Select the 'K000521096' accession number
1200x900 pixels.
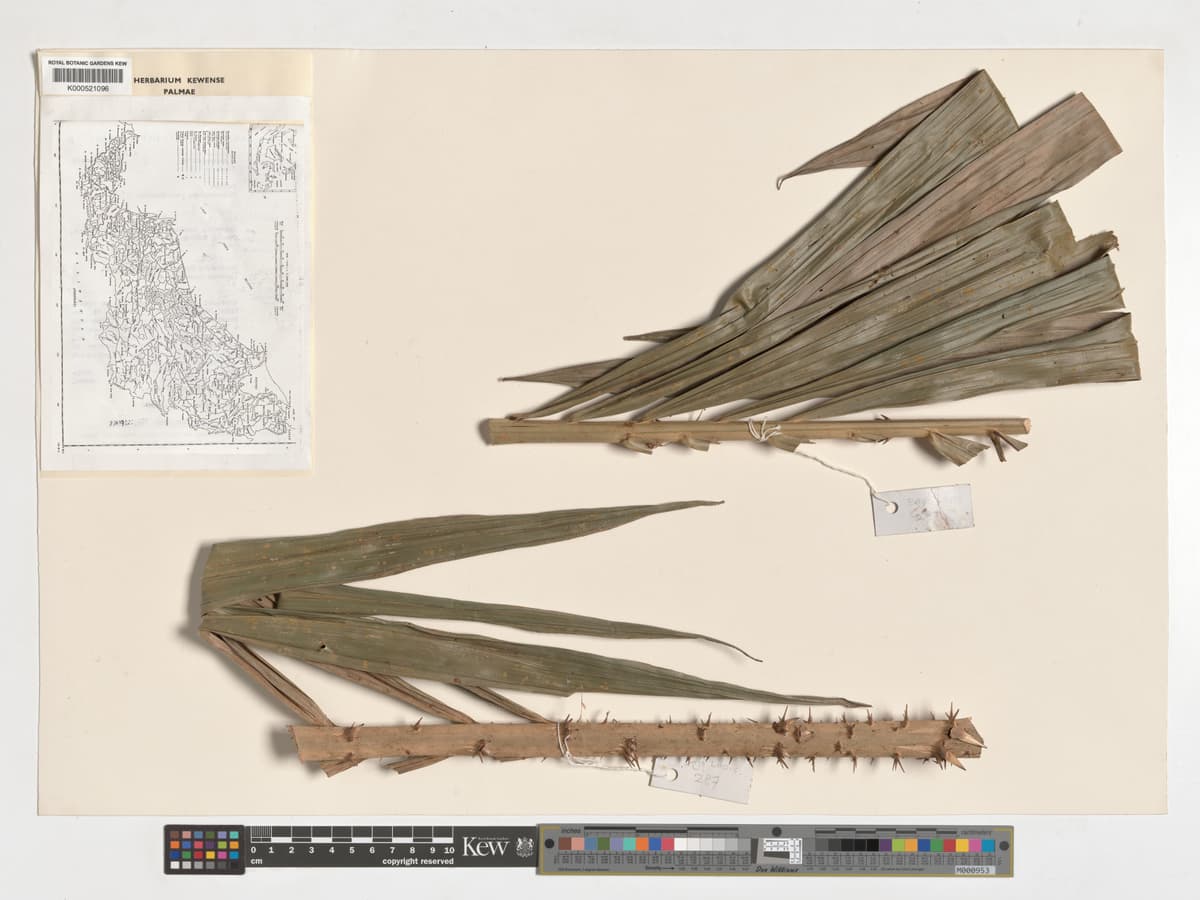tap(88, 89)
